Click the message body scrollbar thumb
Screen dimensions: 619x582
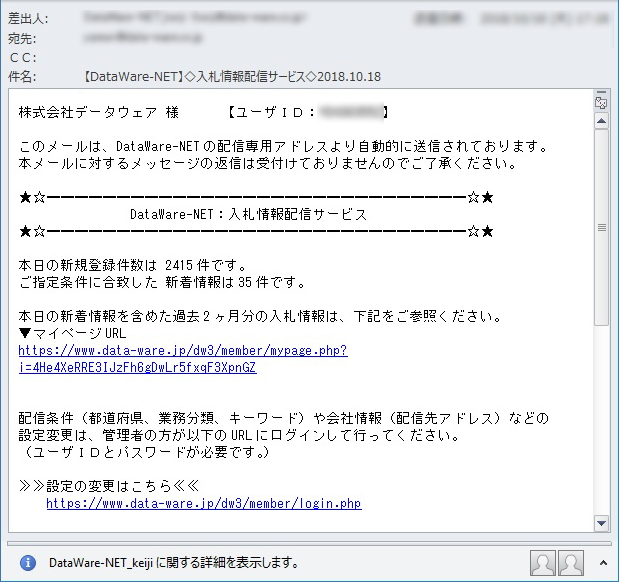(x=601, y=227)
